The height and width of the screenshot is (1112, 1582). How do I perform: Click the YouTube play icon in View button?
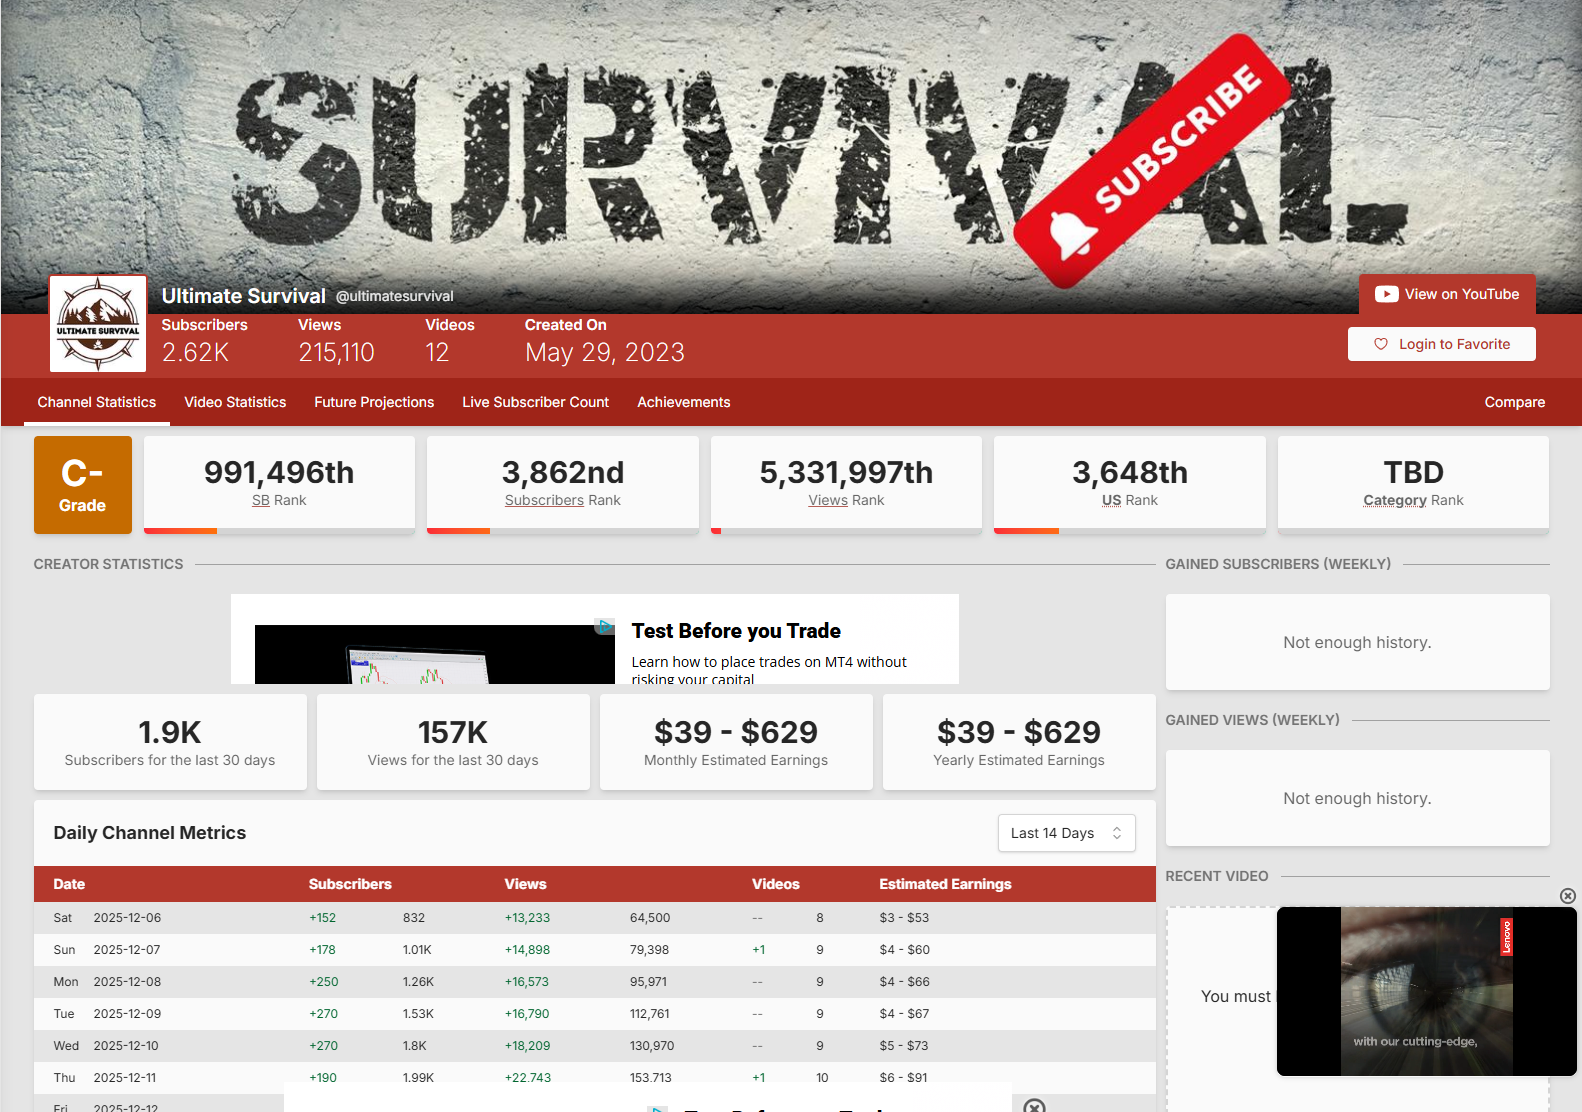[x=1386, y=294]
